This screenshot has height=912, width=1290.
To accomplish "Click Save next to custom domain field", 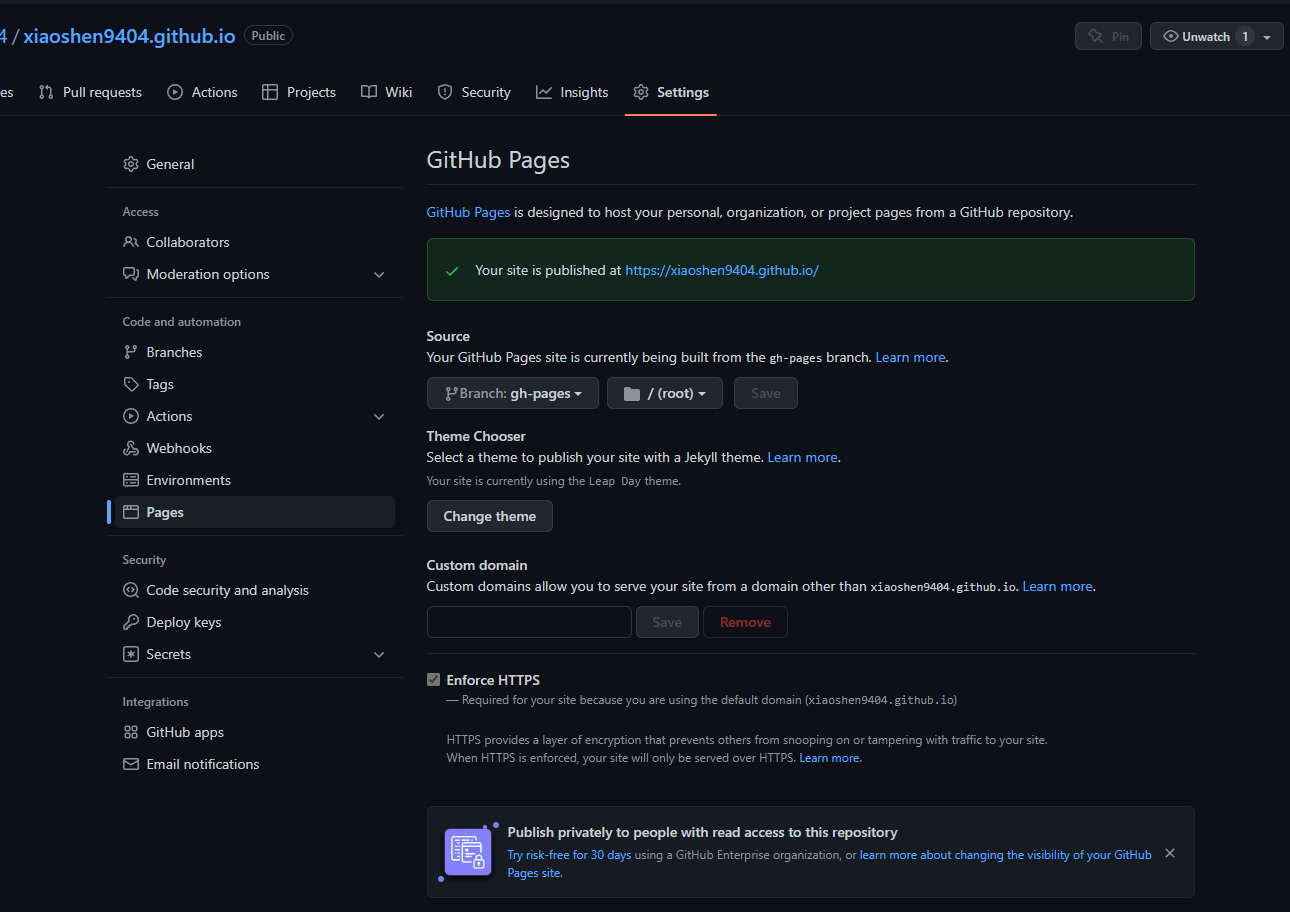I will point(667,622).
